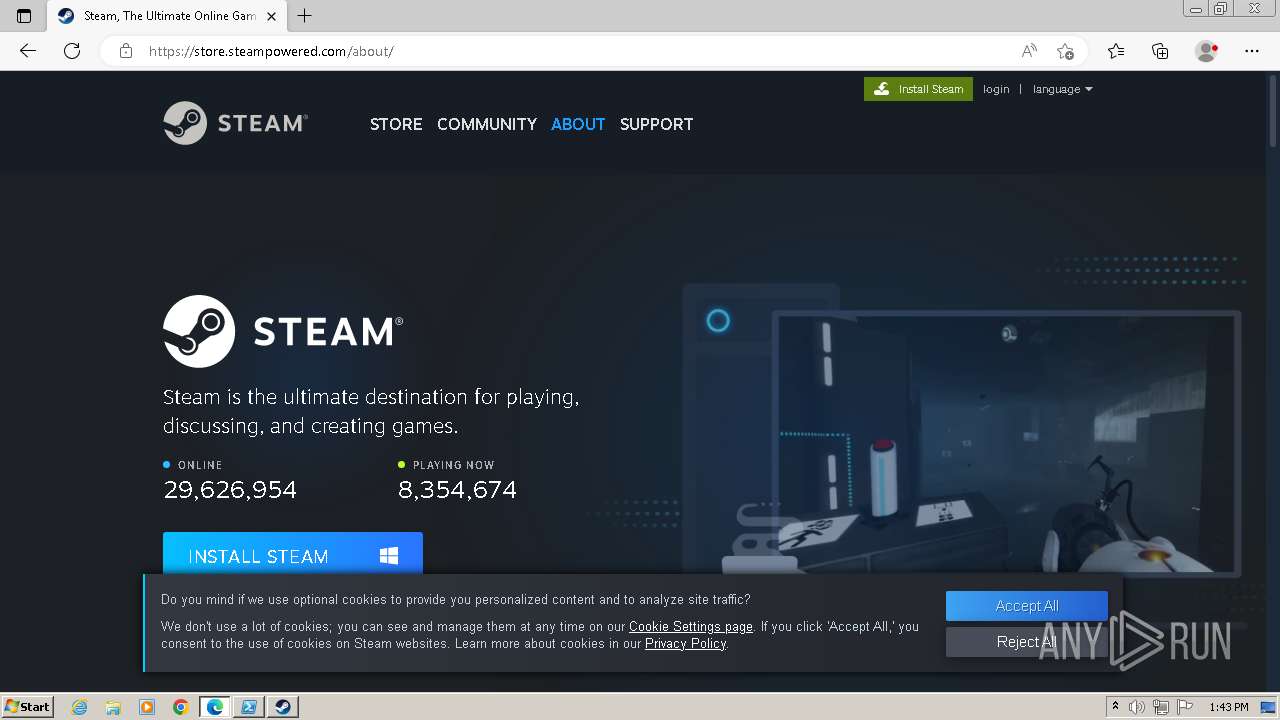Open the Steam taskbar button
The image size is (1280, 720).
tap(283, 707)
